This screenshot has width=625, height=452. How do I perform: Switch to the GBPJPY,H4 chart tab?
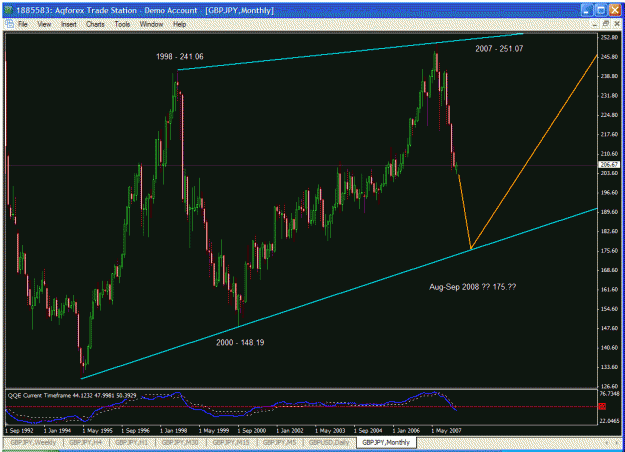click(x=85, y=442)
